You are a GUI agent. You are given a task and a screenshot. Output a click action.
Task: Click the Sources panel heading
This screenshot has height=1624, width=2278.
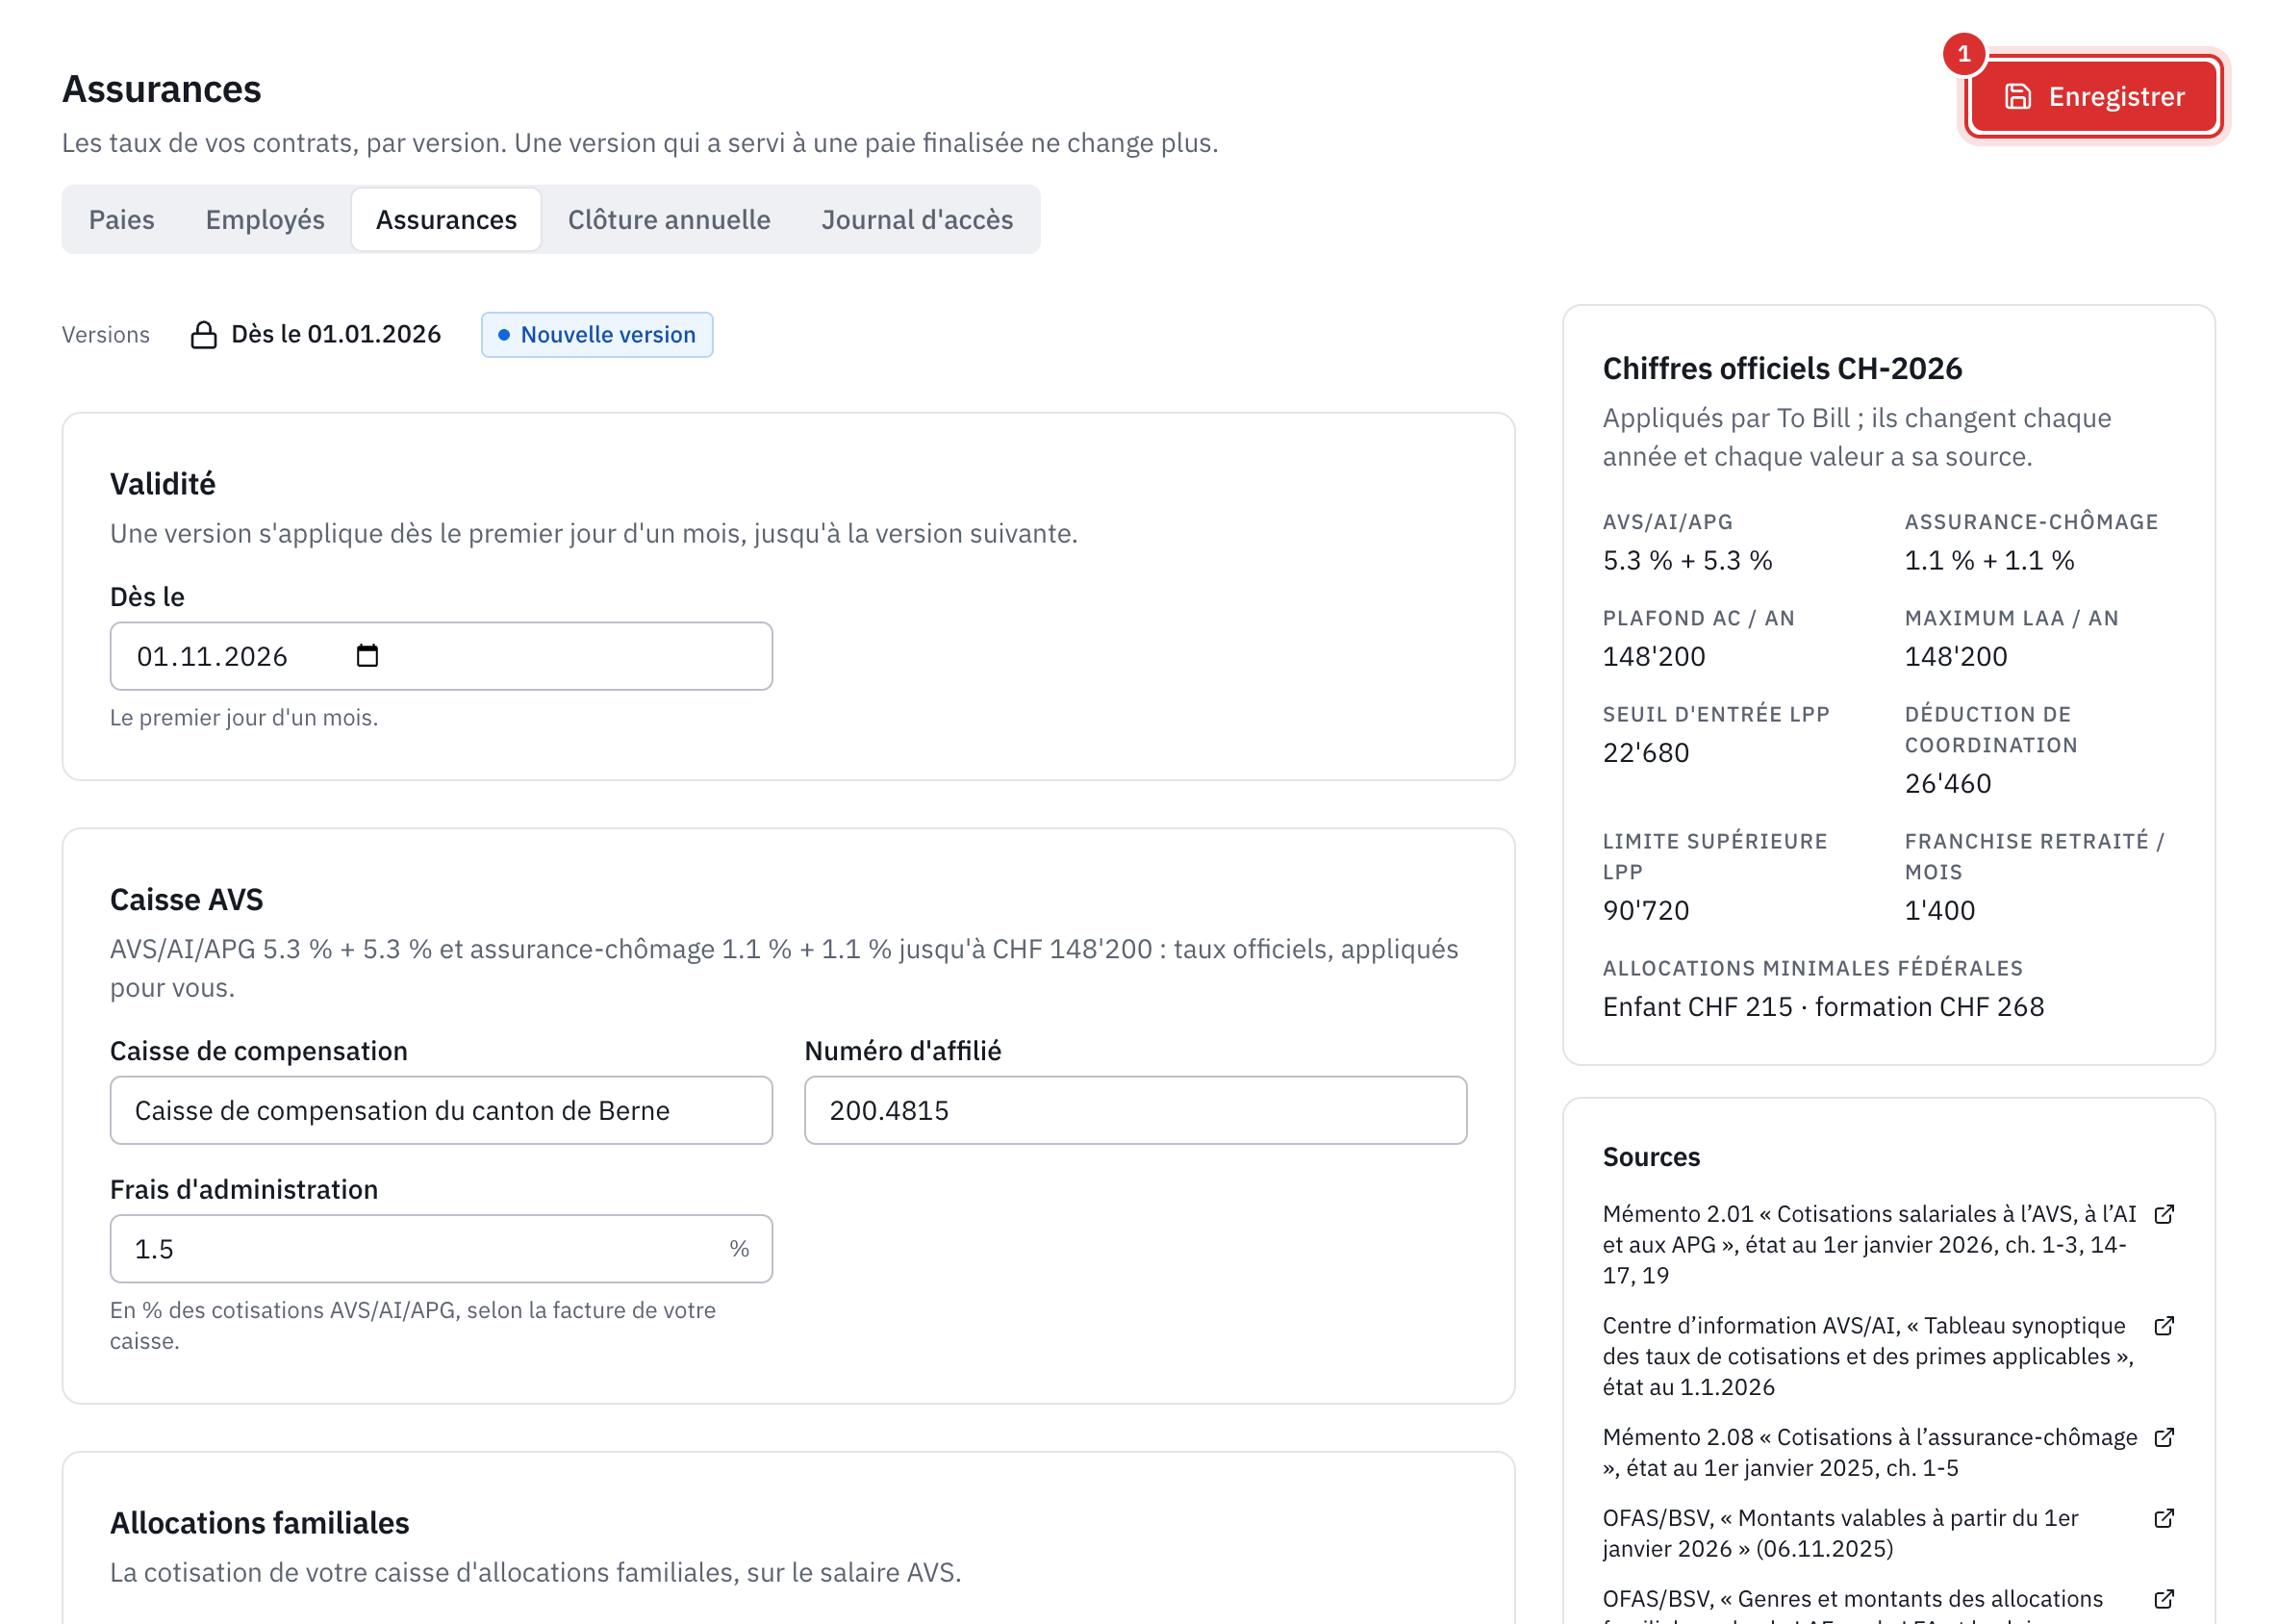[1651, 1156]
